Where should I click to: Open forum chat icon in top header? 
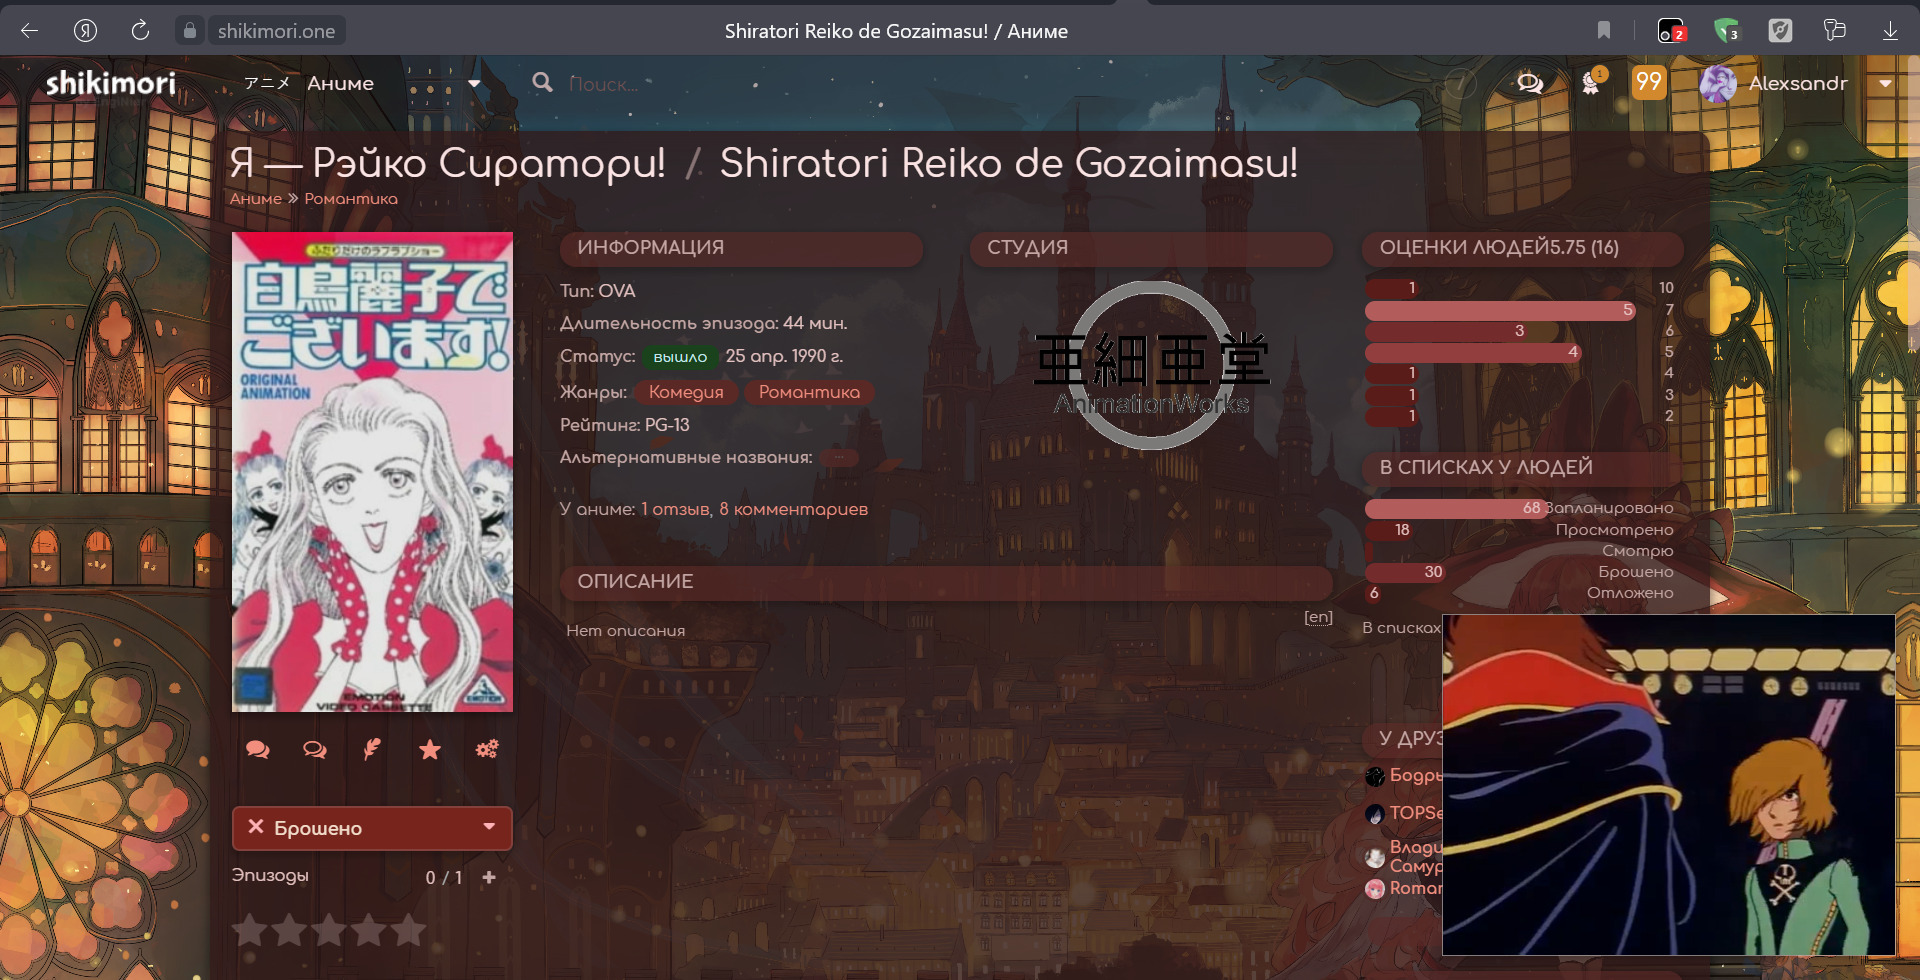pyautogui.click(x=1530, y=84)
